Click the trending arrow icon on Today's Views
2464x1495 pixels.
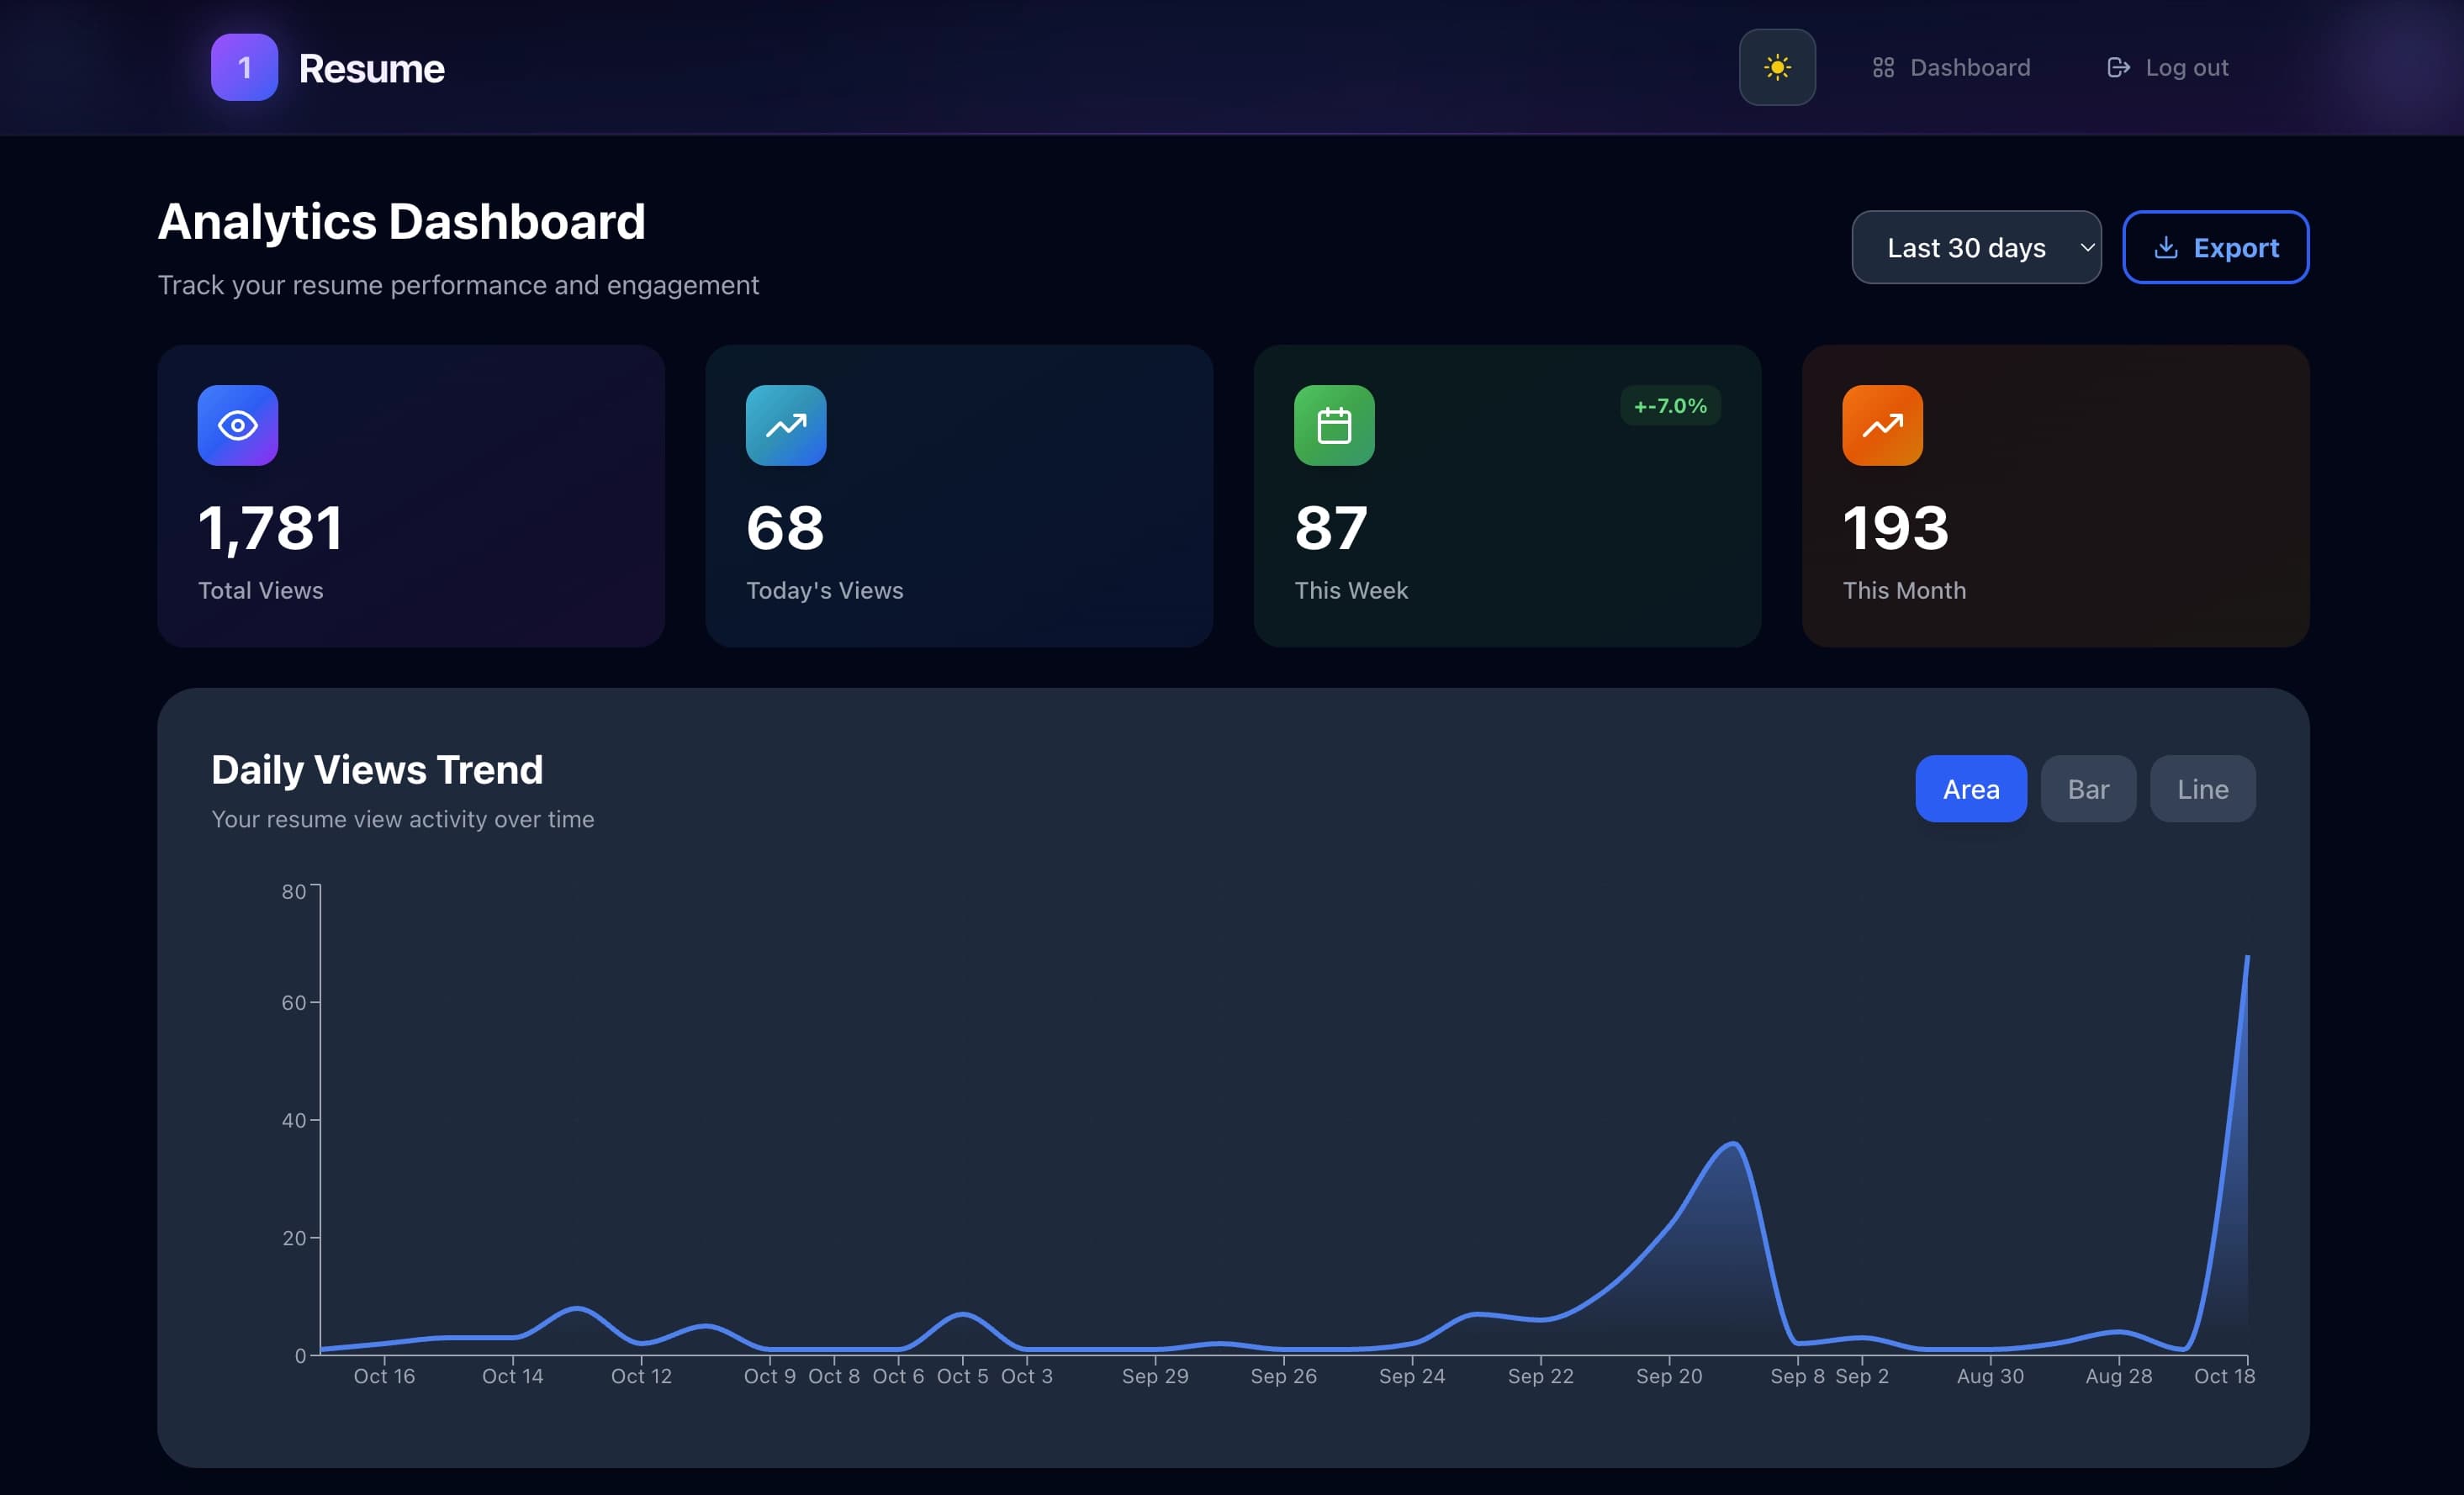[786, 425]
